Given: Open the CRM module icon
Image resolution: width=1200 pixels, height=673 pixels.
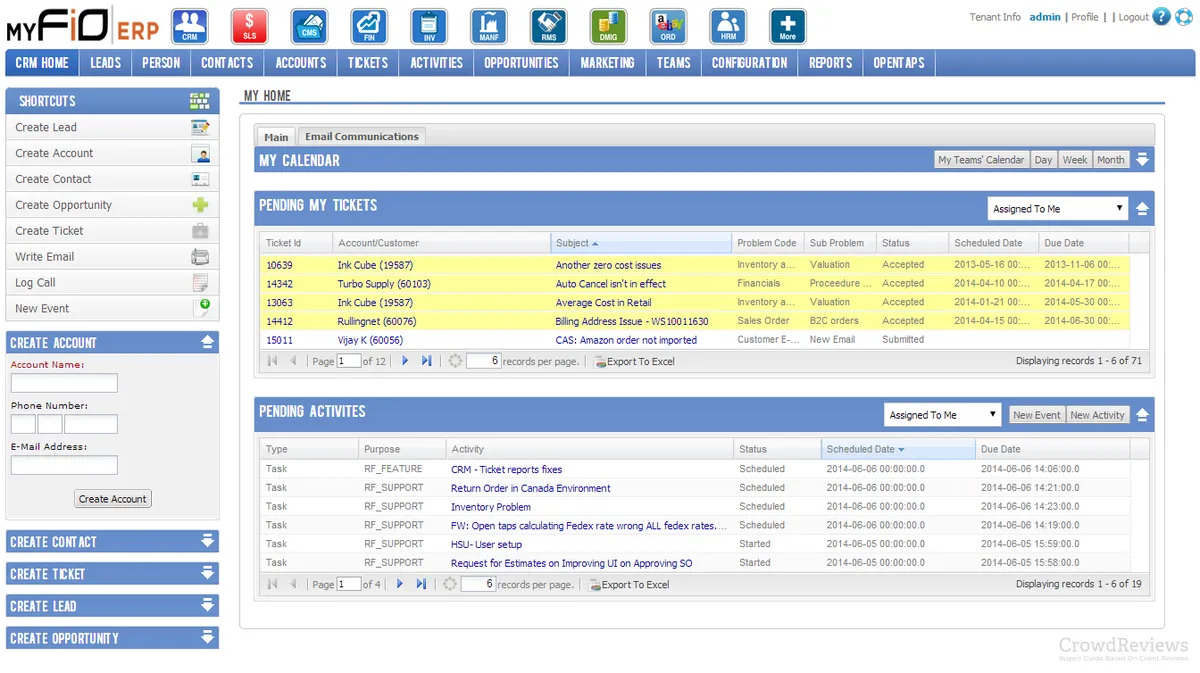Looking at the screenshot, I should pos(190,26).
